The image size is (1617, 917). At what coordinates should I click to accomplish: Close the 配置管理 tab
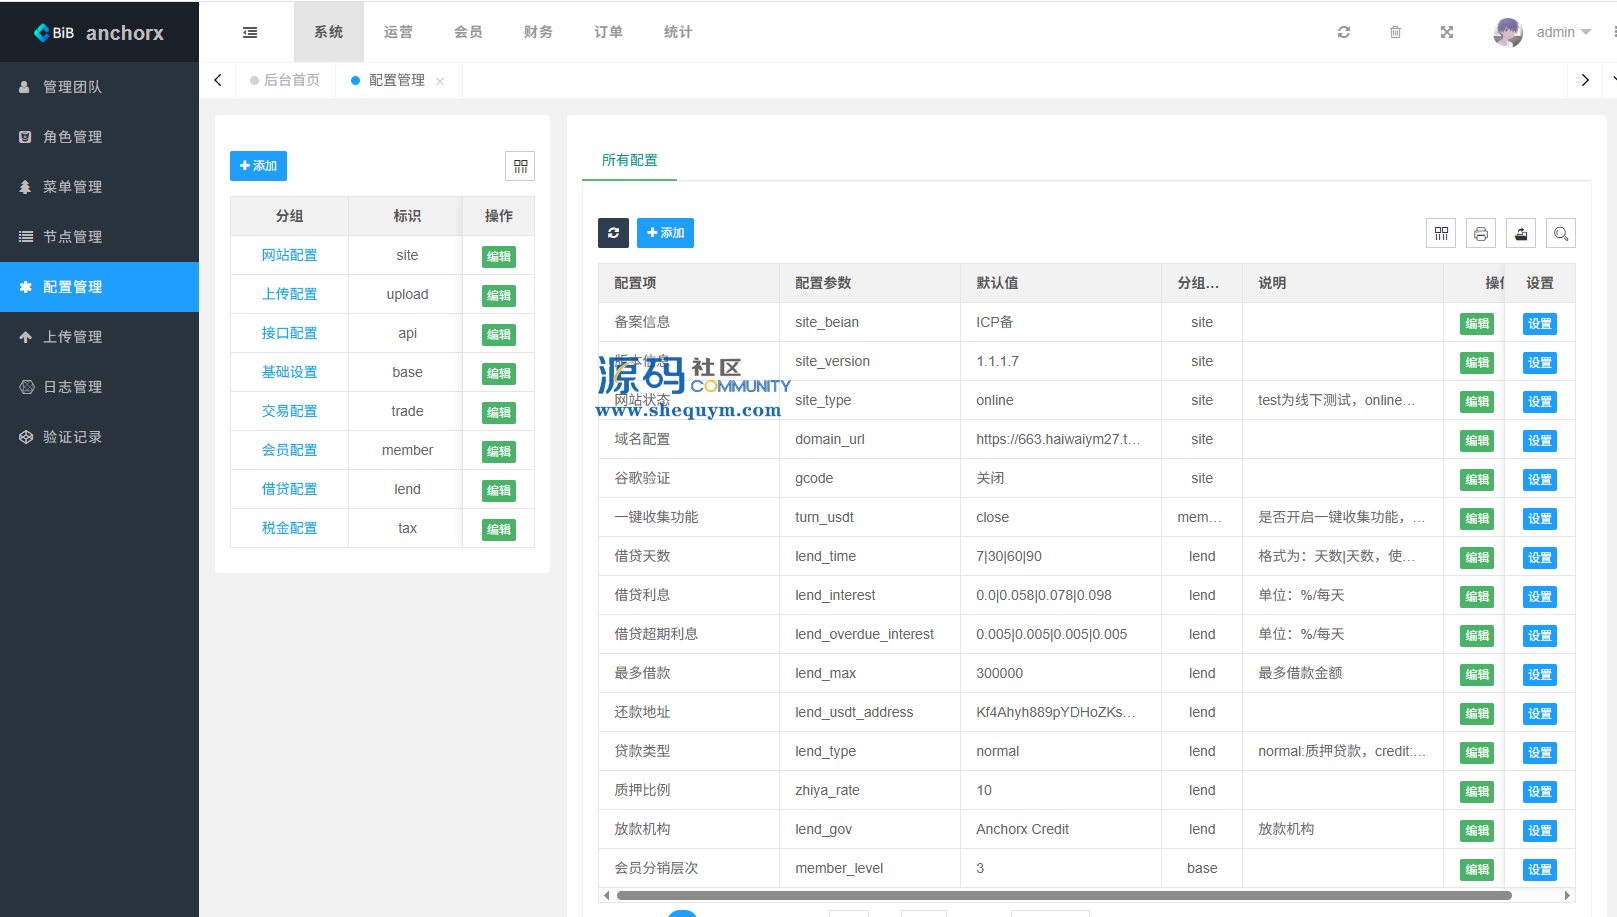(440, 81)
